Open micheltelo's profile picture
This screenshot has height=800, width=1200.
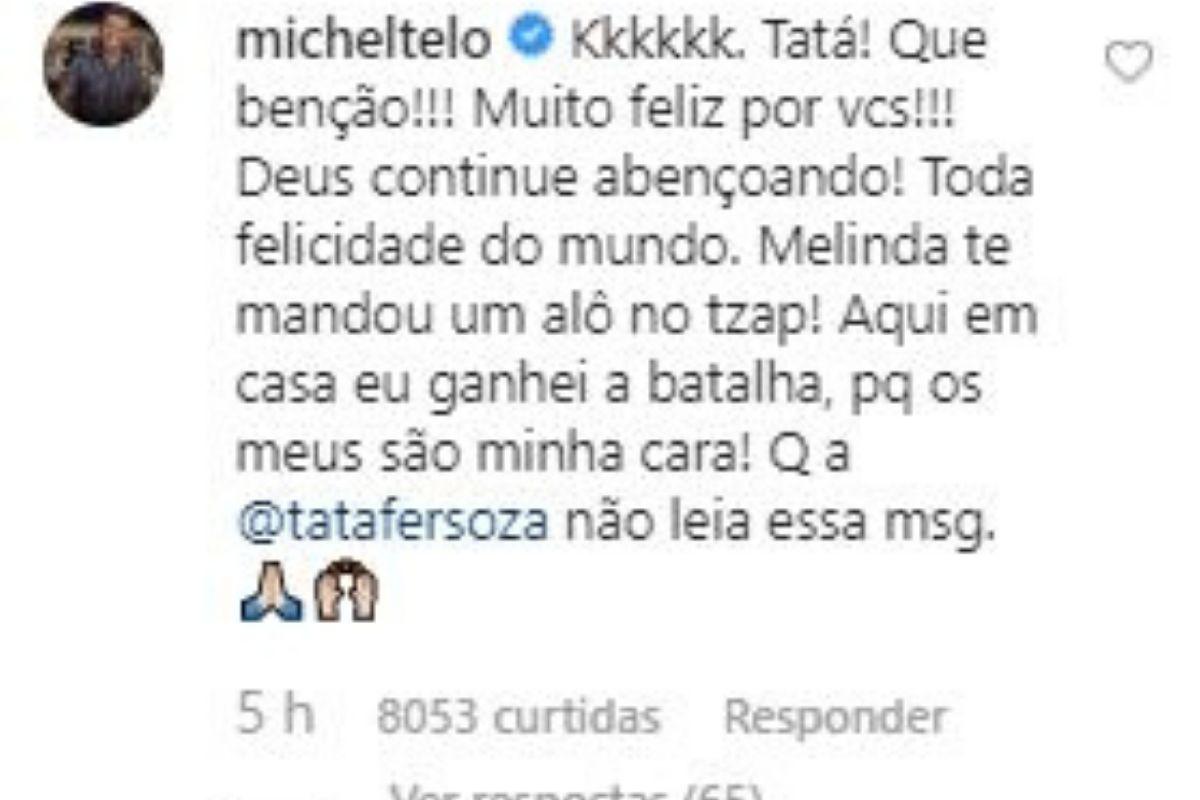pyautogui.click(x=103, y=66)
